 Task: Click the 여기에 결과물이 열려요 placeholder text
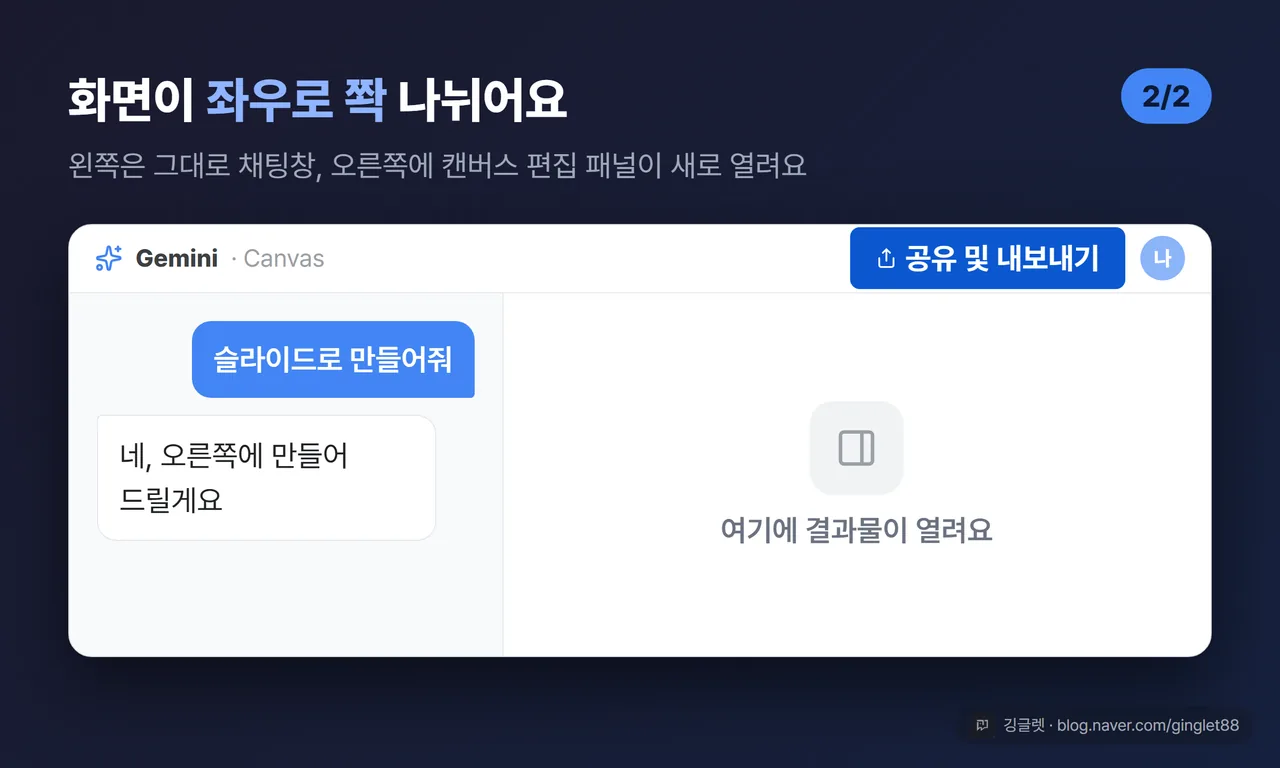pyautogui.click(x=856, y=530)
